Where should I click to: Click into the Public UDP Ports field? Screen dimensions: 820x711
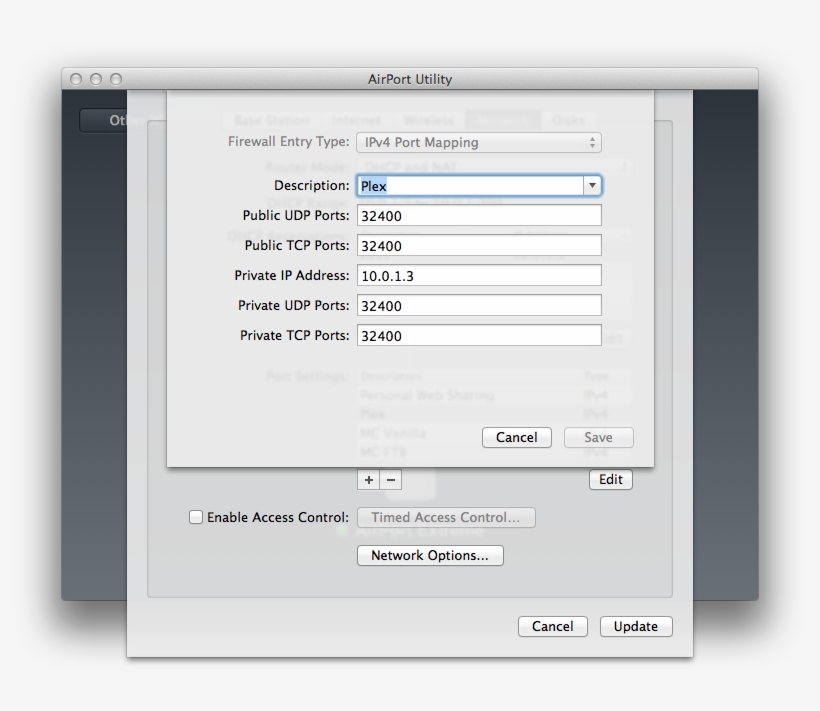tap(479, 216)
